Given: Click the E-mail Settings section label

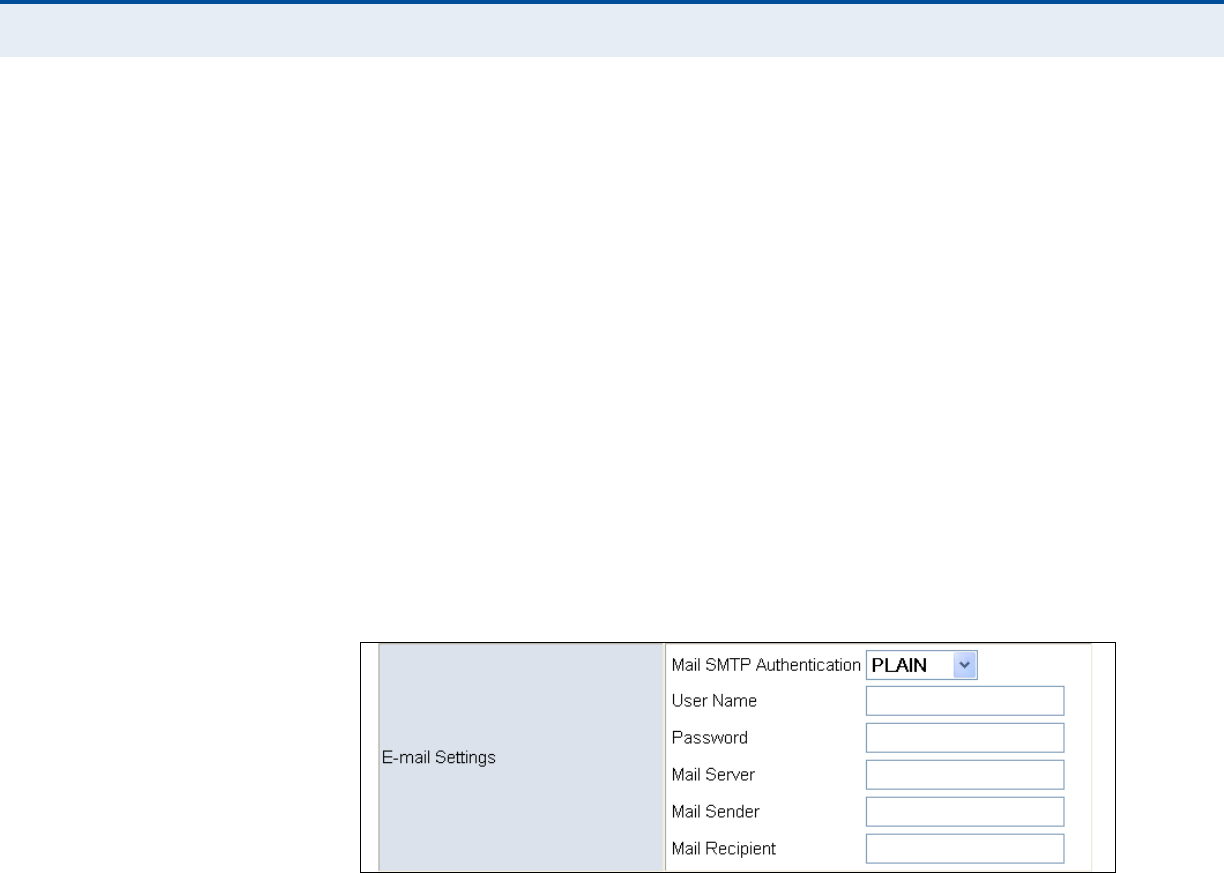Looking at the screenshot, I should coord(439,758).
